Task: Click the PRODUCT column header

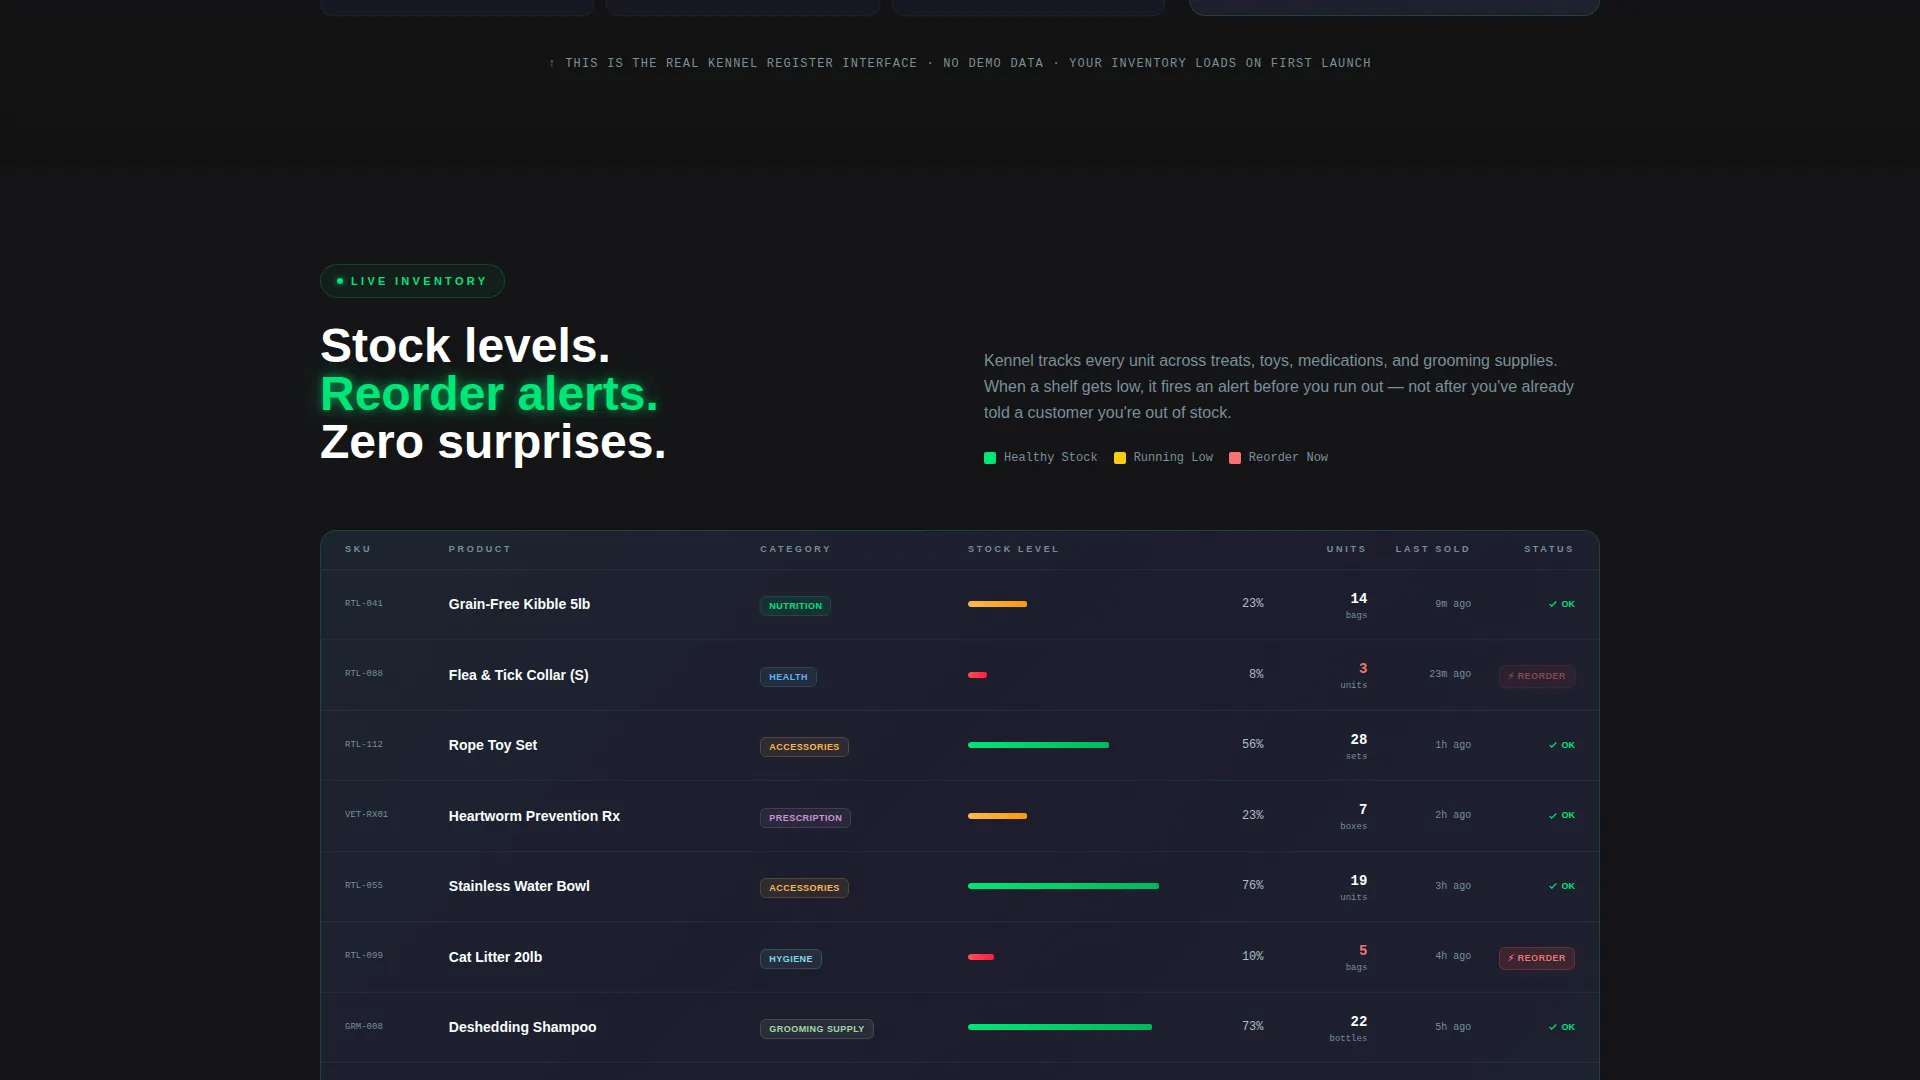Action: pos(480,549)
